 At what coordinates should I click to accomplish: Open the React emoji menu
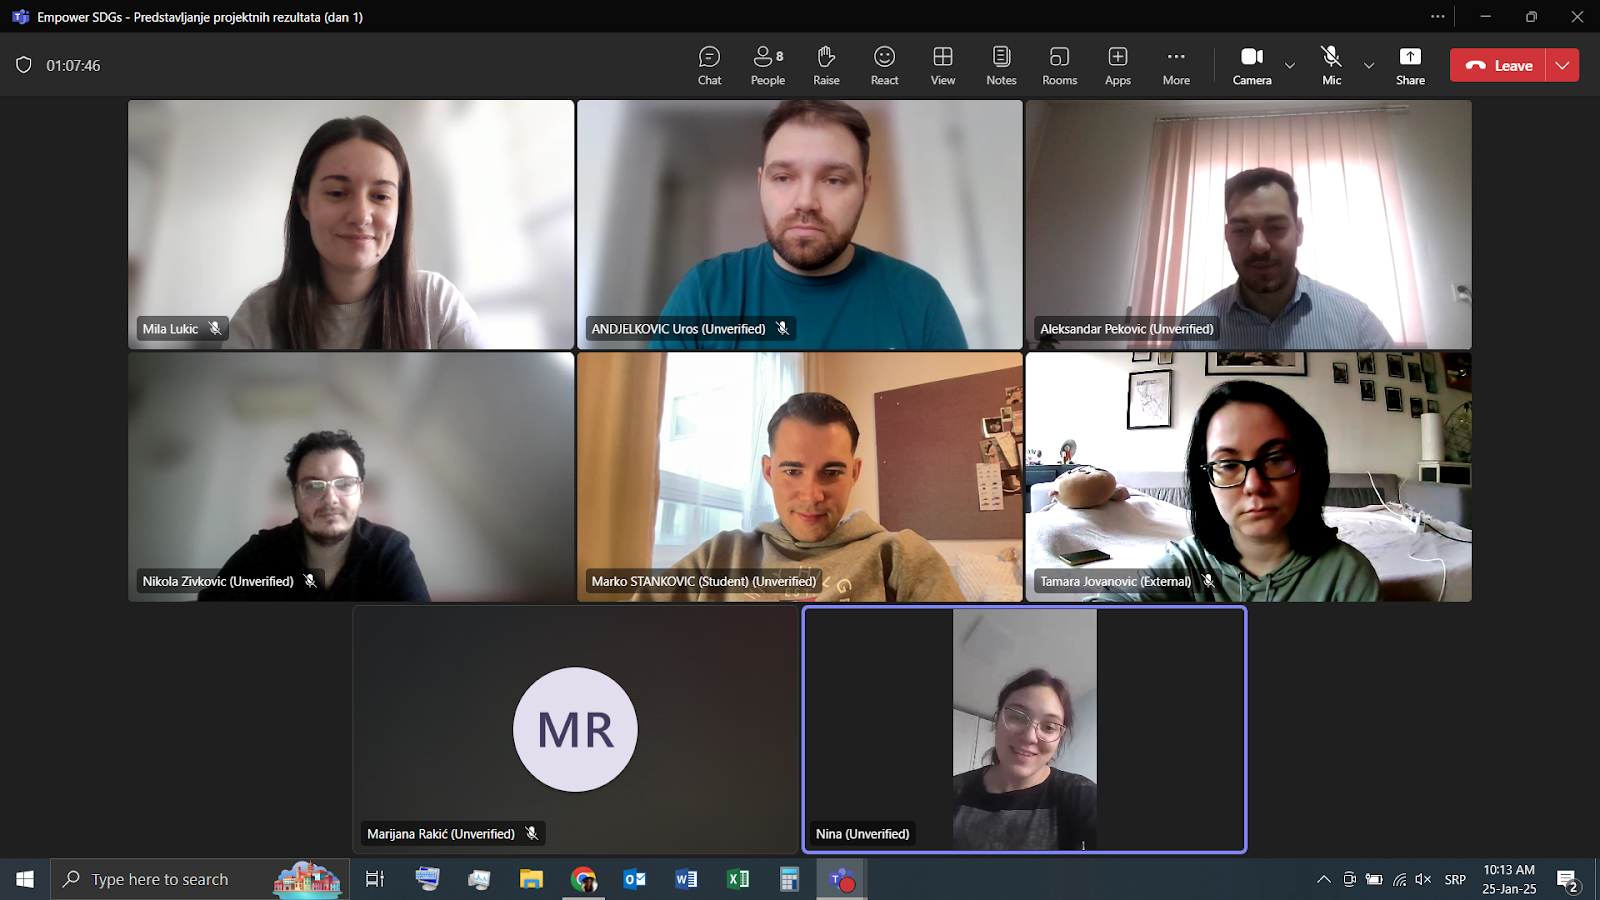[x=884, y=65]
